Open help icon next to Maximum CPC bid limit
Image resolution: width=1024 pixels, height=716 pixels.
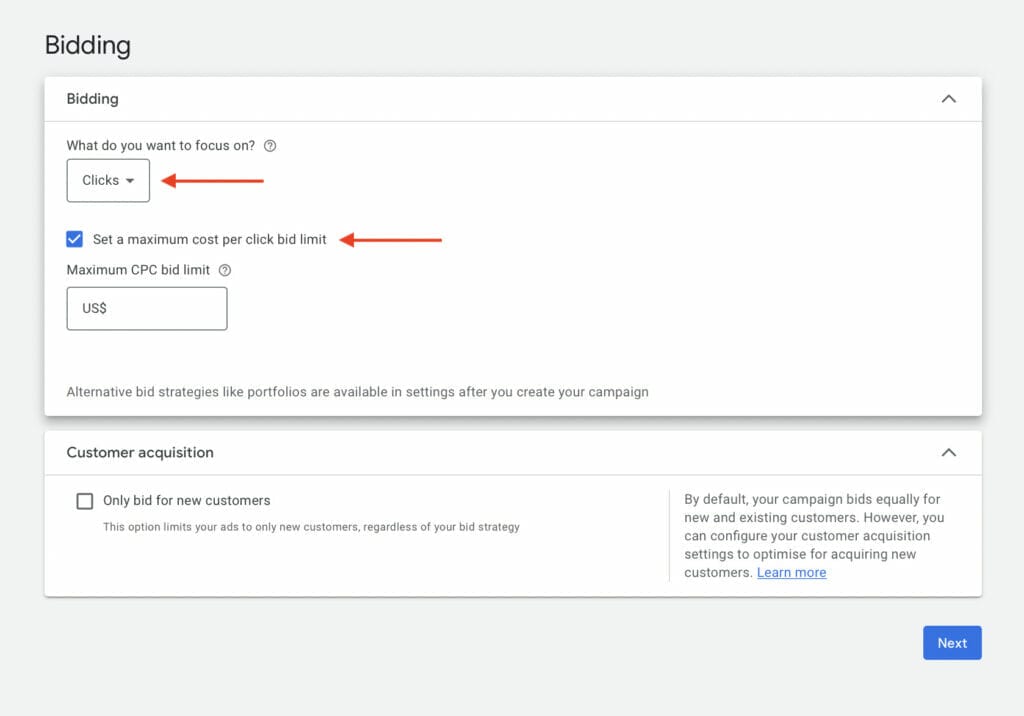point(225,270)
